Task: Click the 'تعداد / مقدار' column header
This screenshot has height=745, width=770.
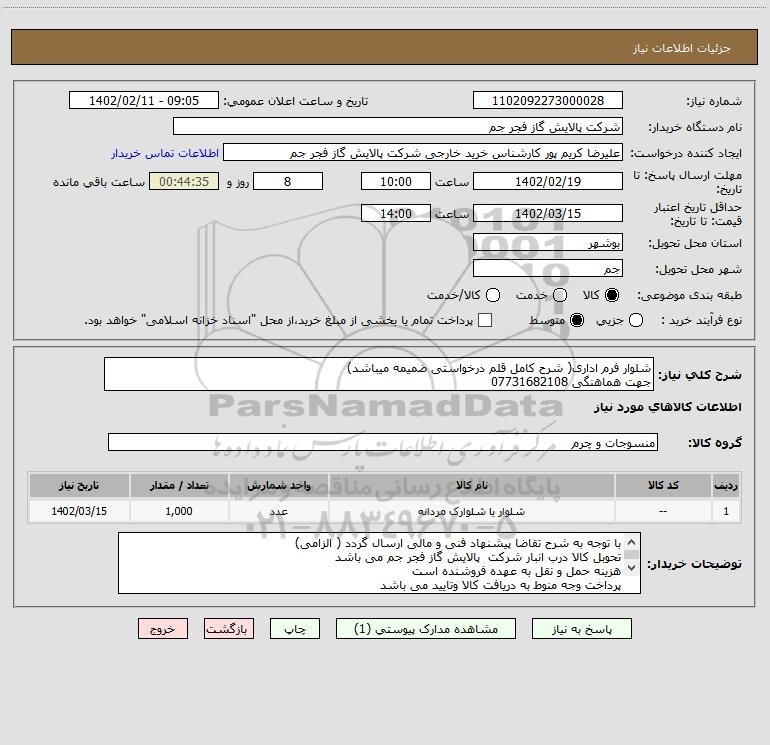Action: [x=179, y=485]
